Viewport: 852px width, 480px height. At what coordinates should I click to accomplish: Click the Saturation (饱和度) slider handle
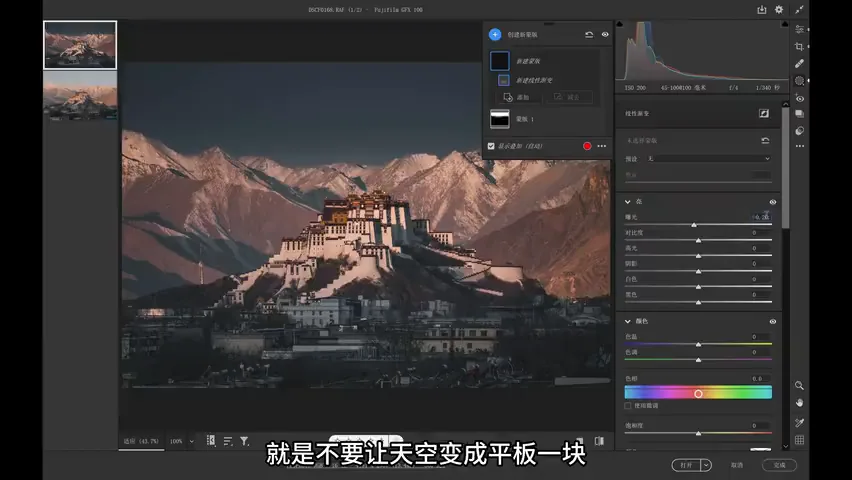pos(698,433)
